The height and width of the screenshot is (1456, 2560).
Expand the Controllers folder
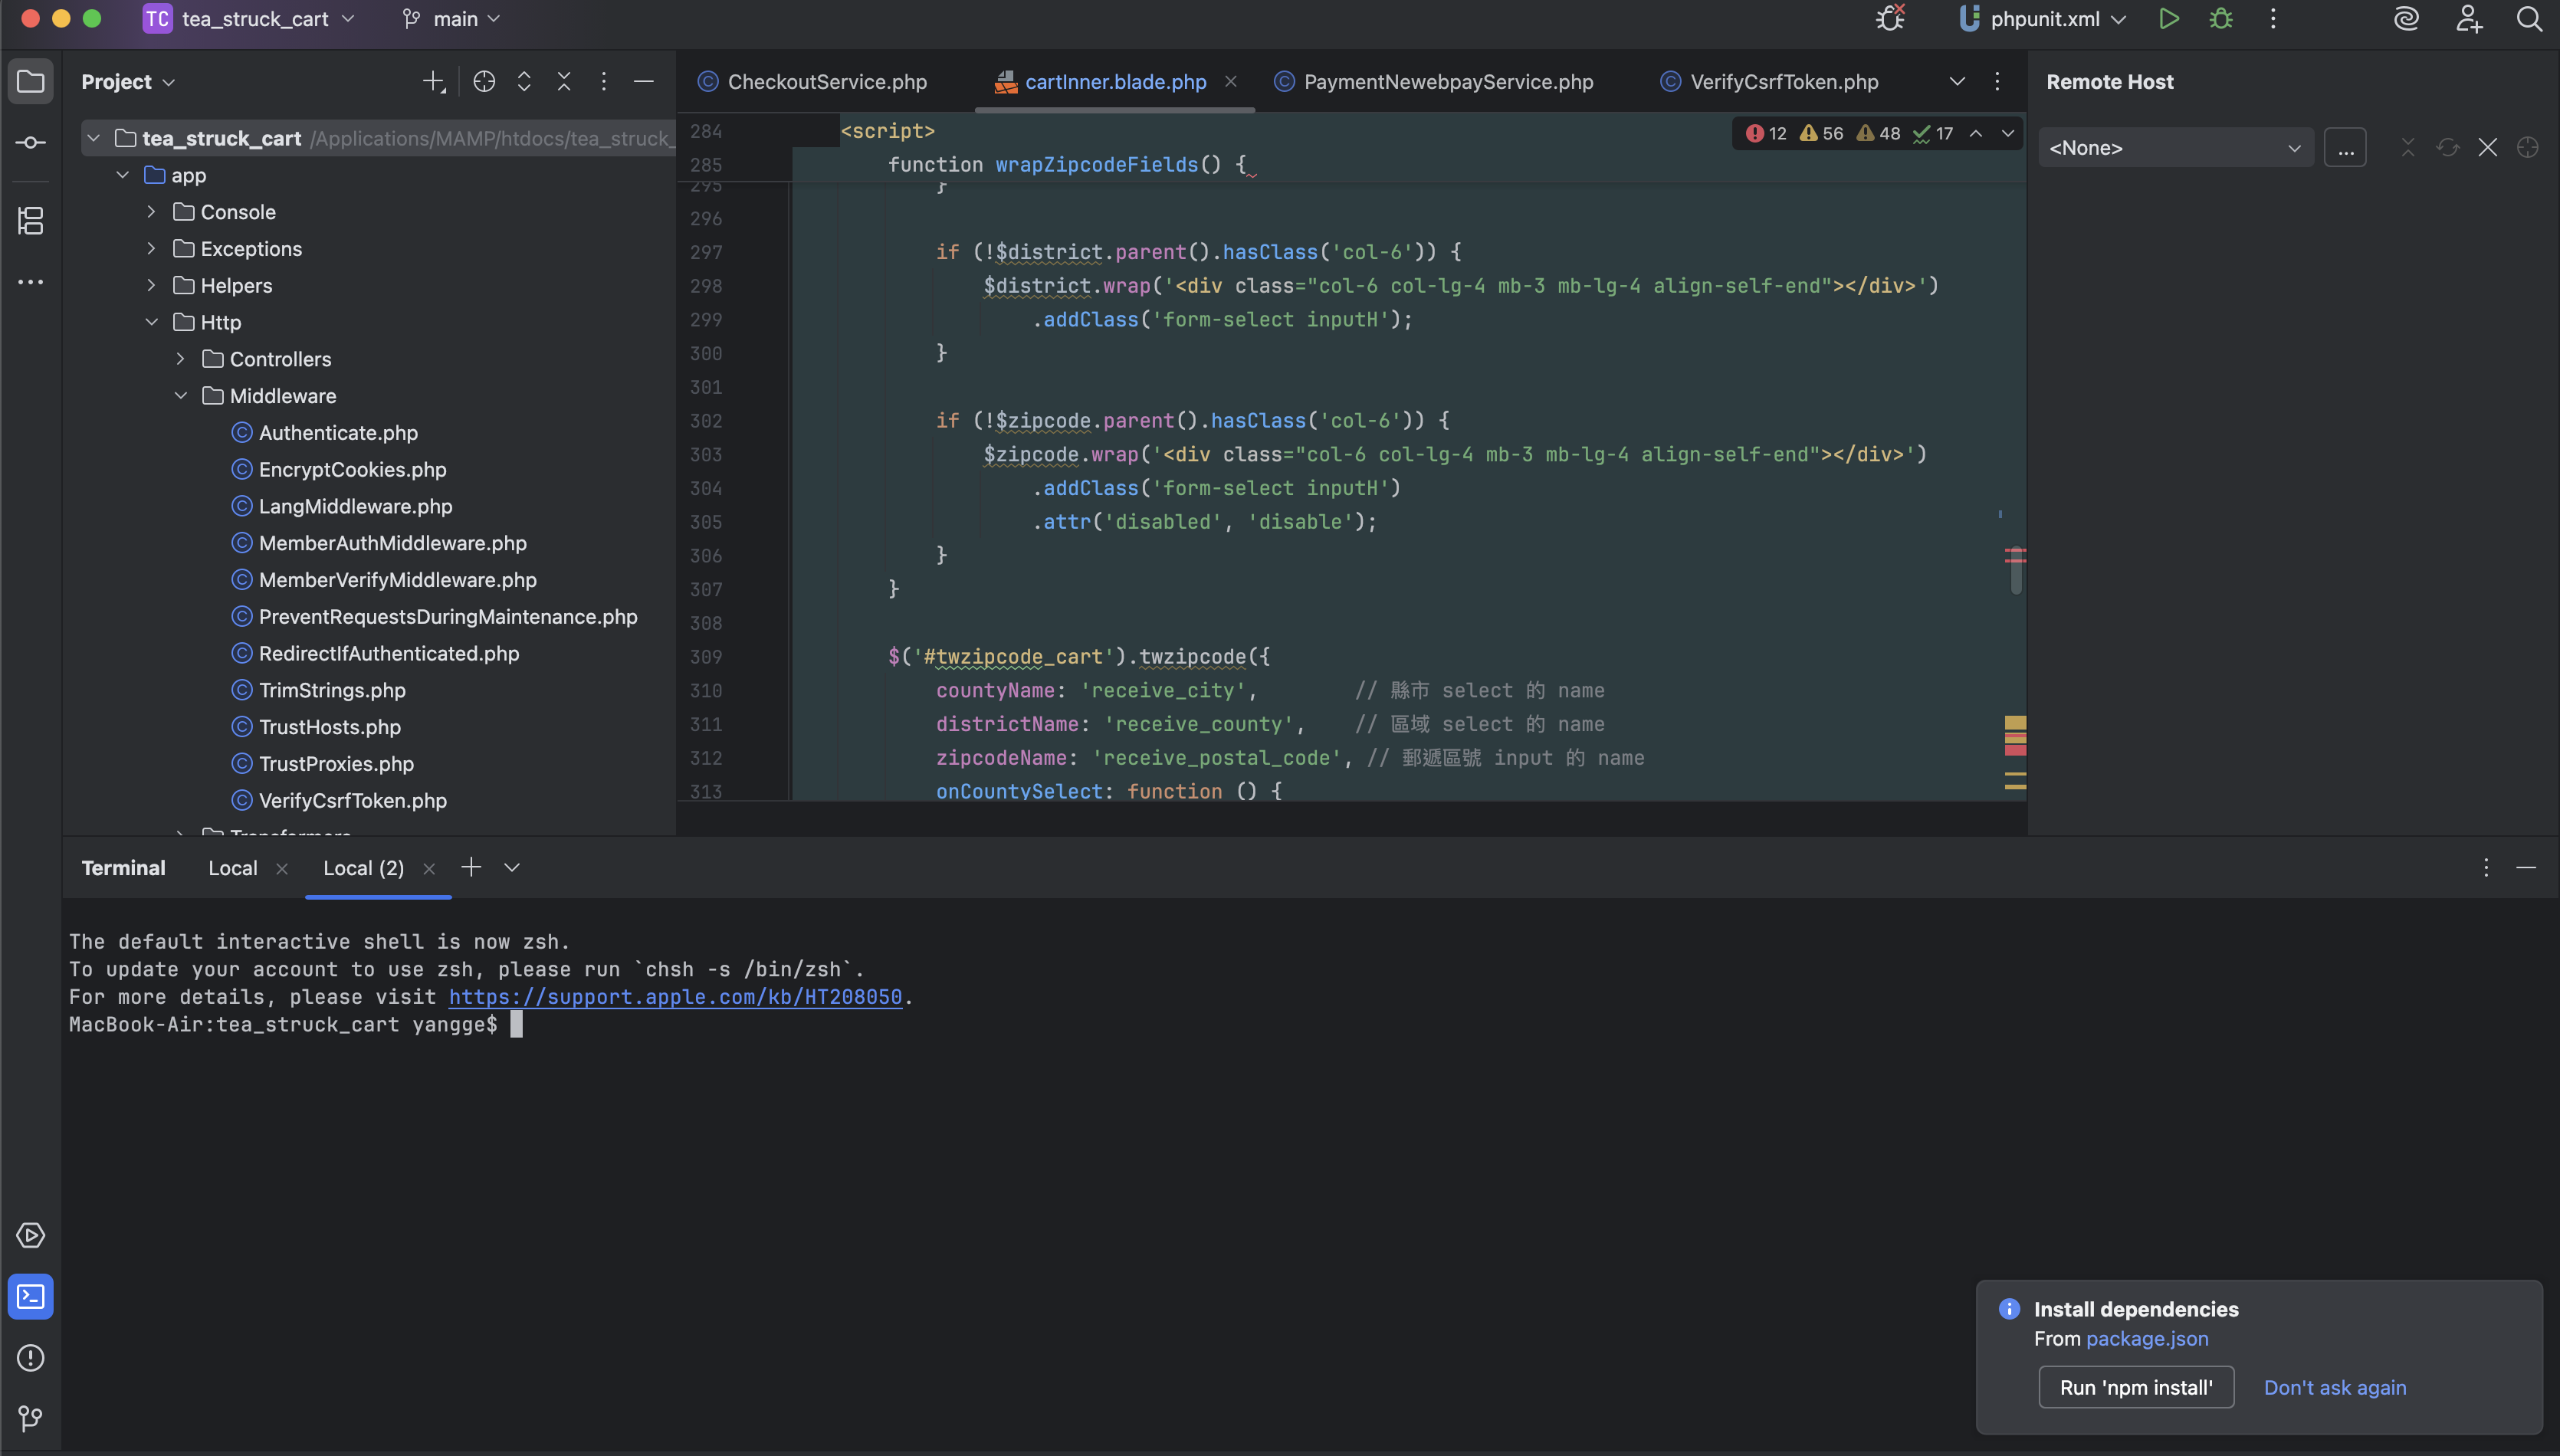181,359
